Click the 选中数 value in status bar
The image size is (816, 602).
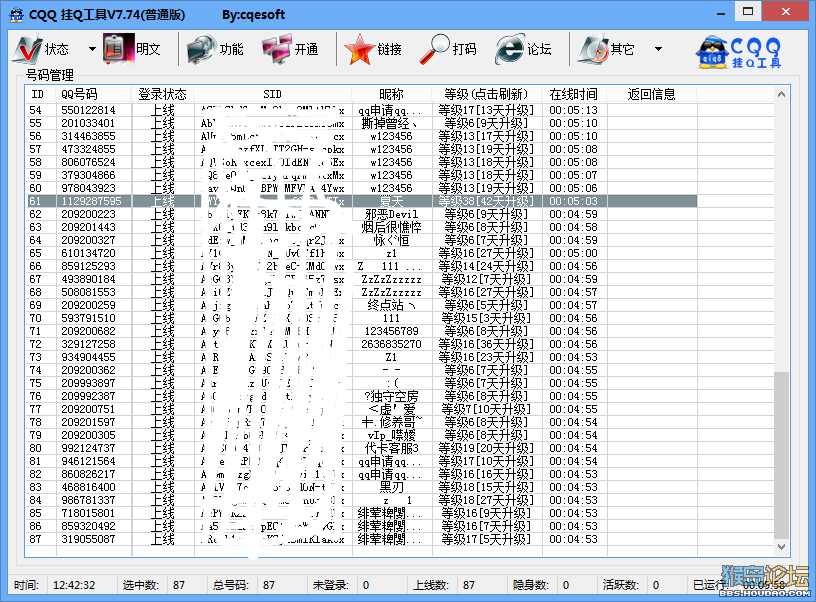pos(179,585)
